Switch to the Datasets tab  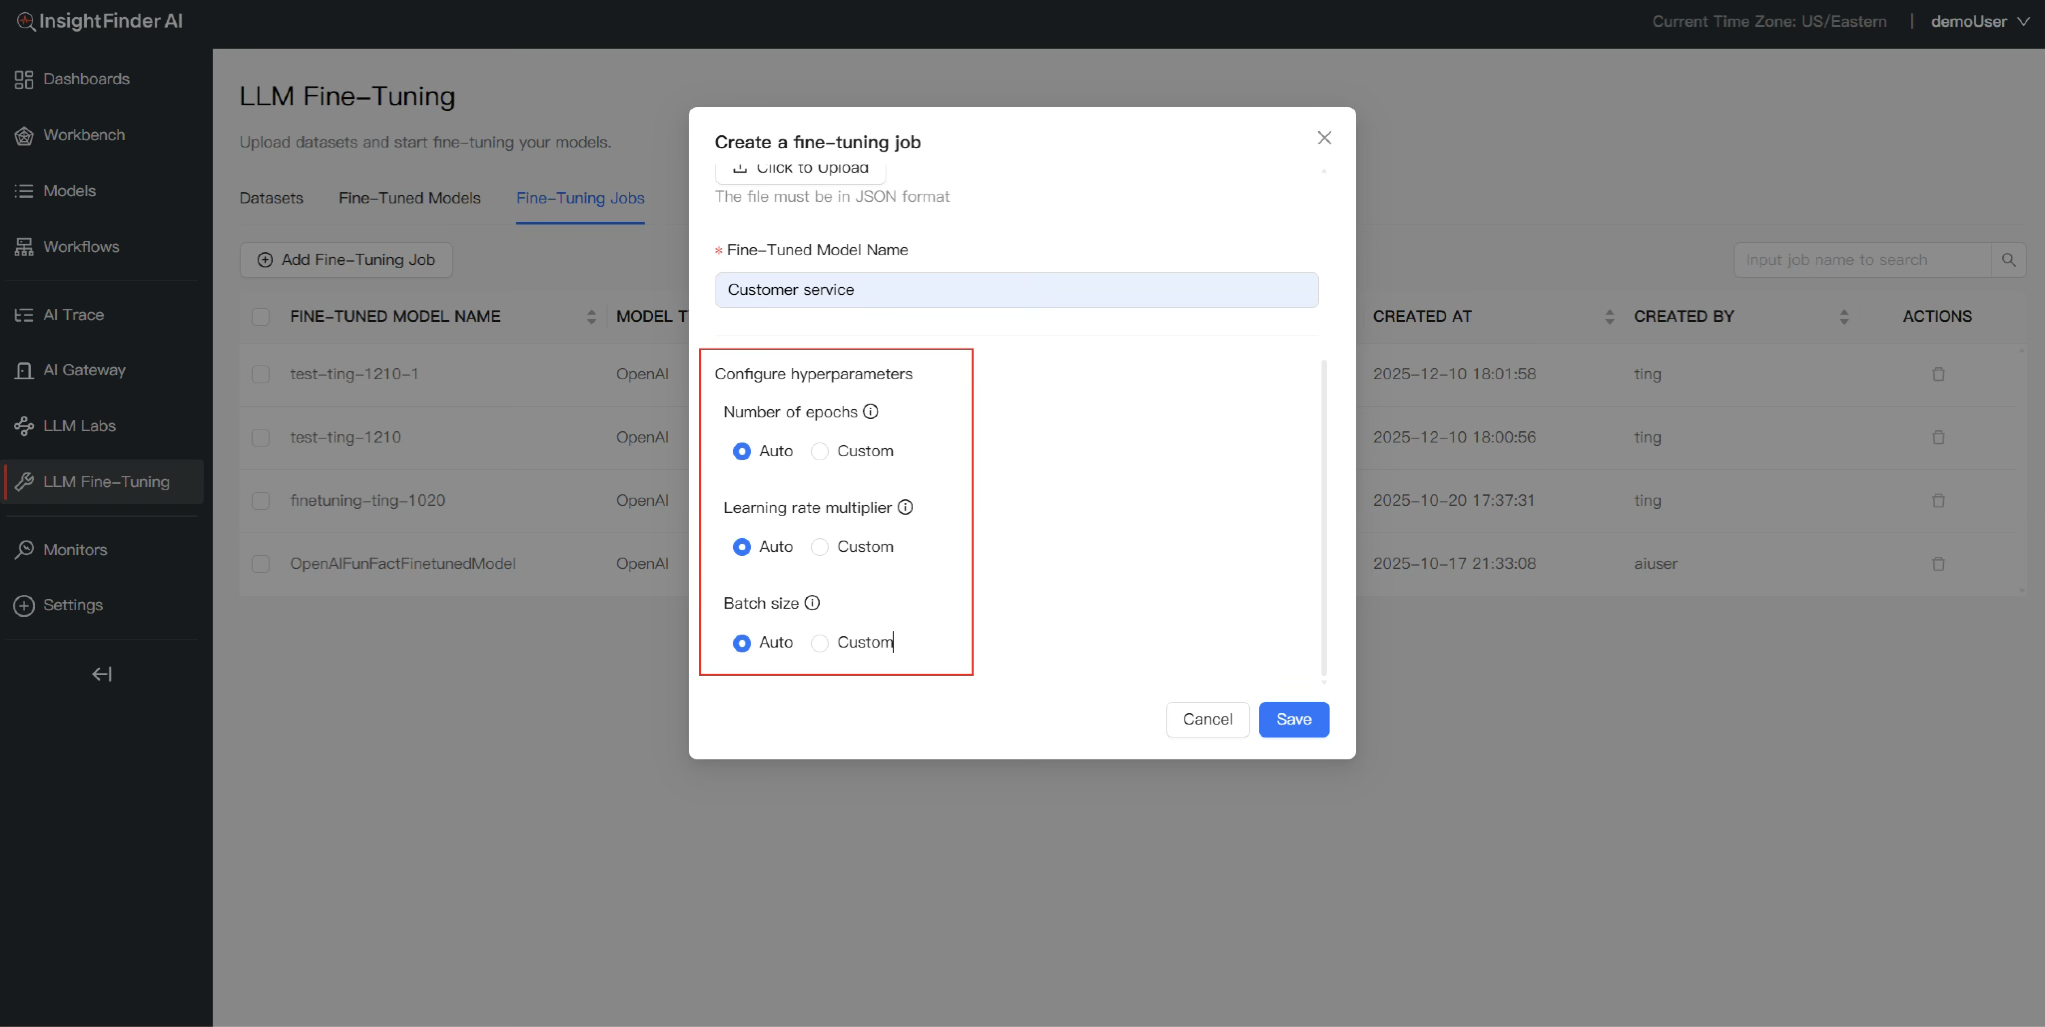[x=271, y=198]
